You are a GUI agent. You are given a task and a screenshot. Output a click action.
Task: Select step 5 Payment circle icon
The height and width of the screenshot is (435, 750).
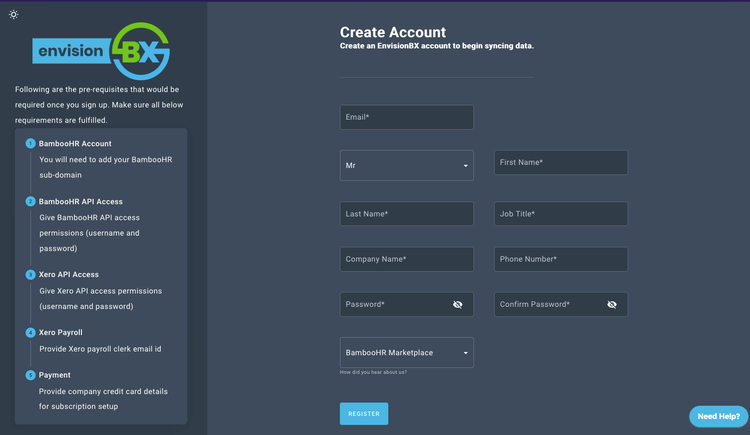30,375
